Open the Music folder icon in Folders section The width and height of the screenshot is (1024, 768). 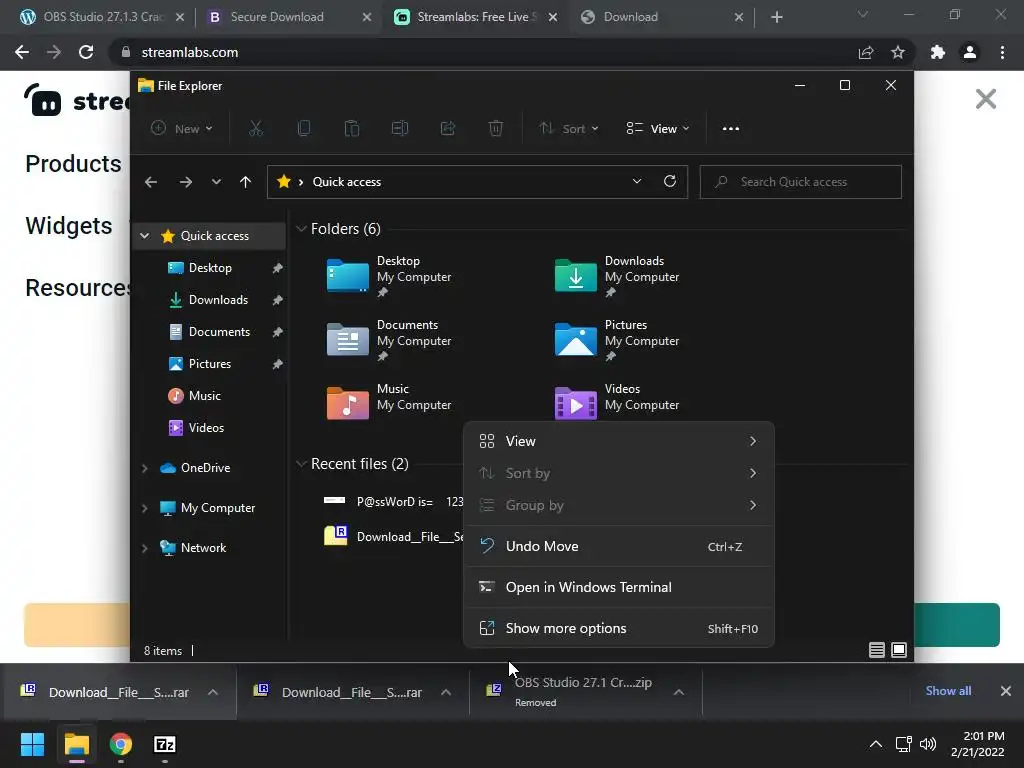[347, 403]
